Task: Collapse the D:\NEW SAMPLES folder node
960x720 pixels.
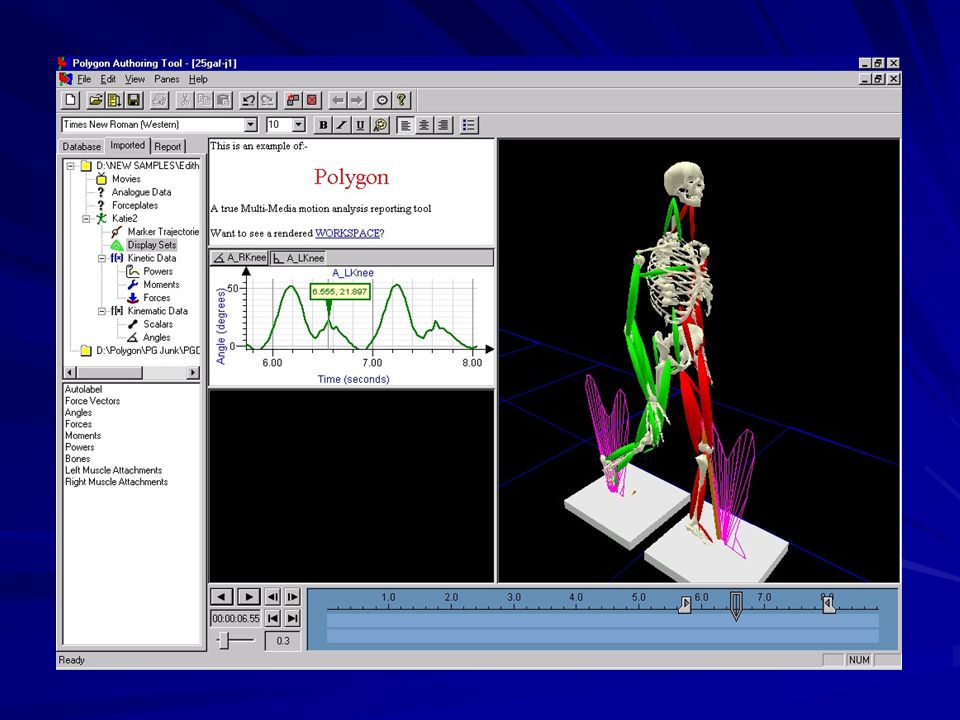Action: [x=71, y=165]
